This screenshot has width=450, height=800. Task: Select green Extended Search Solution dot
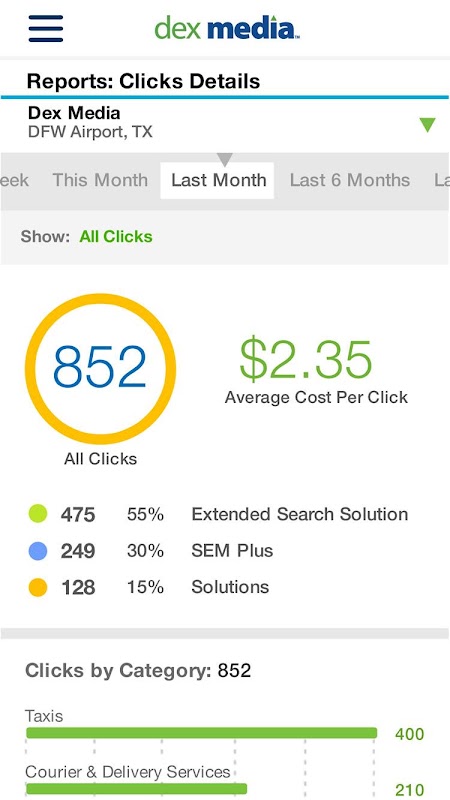point(38,514)
